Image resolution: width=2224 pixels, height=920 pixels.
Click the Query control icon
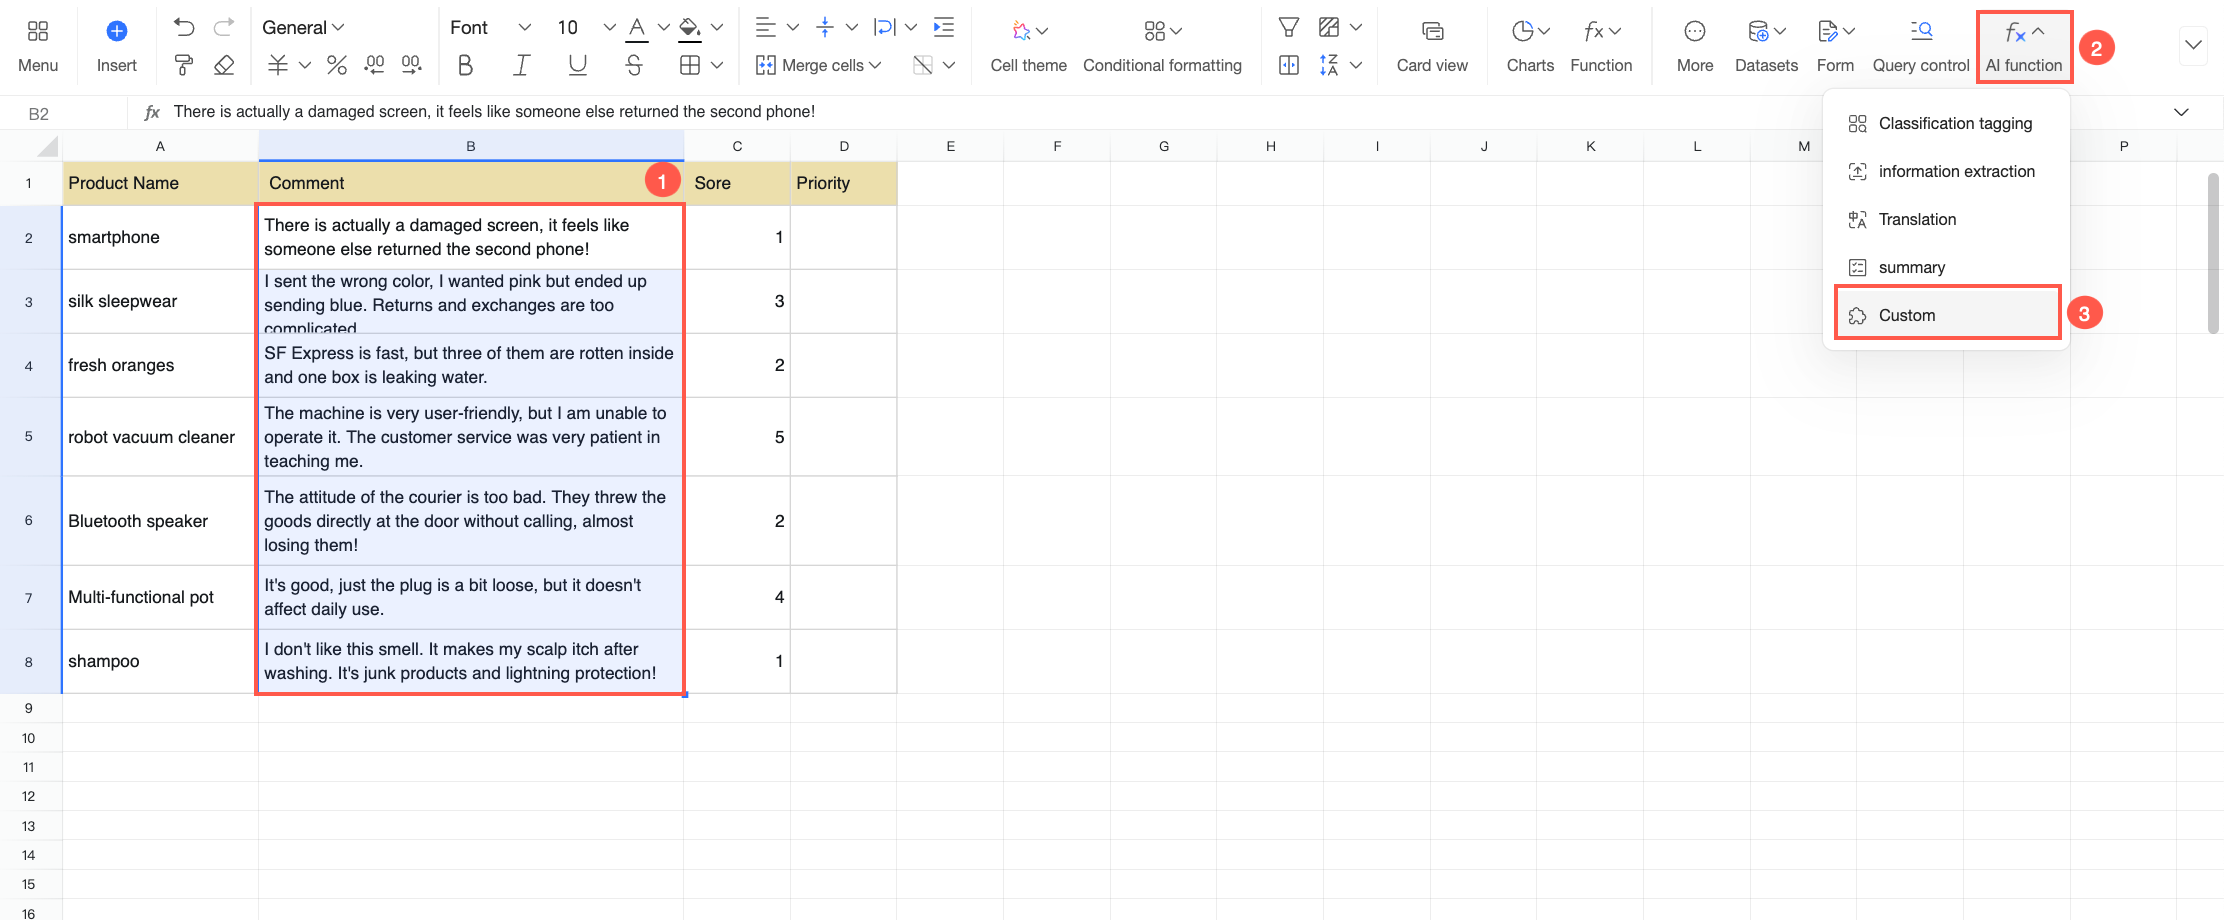pos(1921,46)
